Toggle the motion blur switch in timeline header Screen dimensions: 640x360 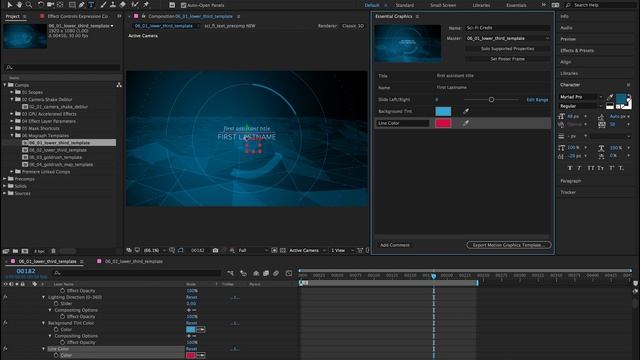point(276,273)
